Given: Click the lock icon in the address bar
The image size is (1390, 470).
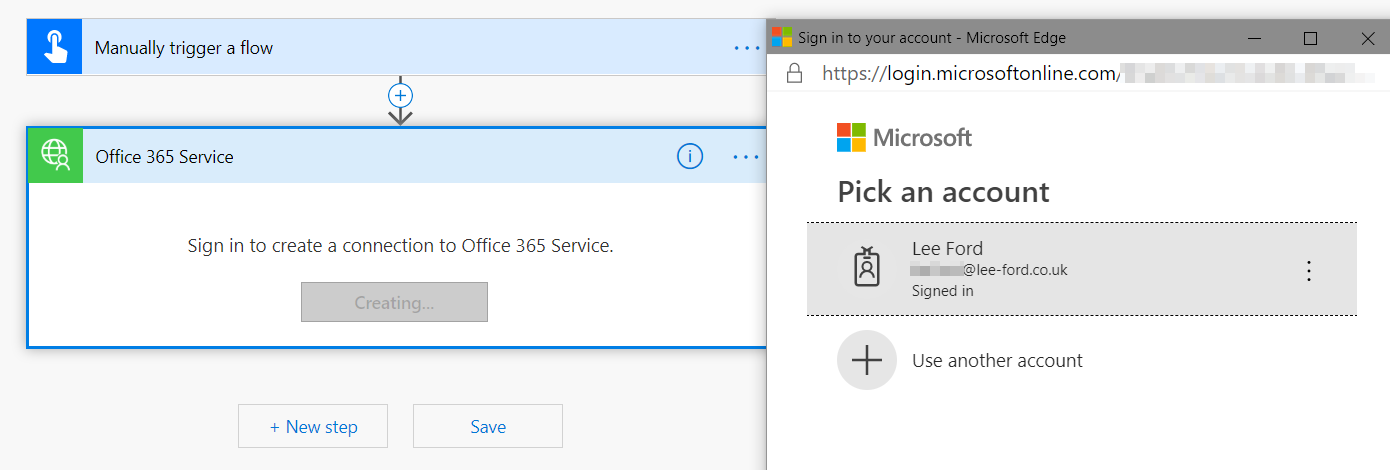Looking at the screenshot, I should (x=794, y=73).
